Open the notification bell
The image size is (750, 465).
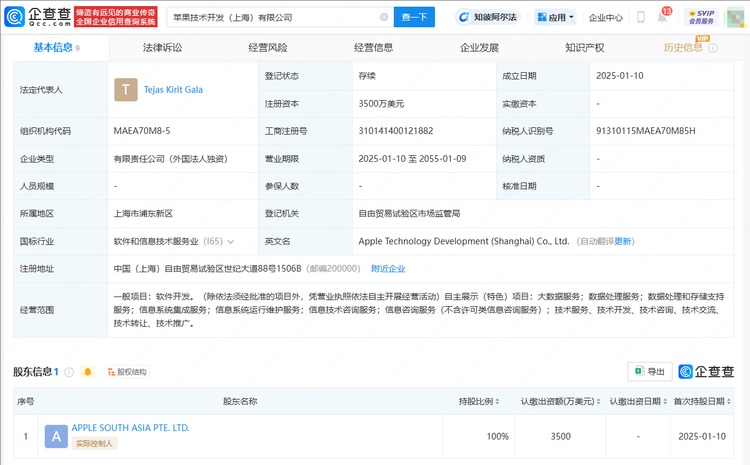tap(662, 17)
